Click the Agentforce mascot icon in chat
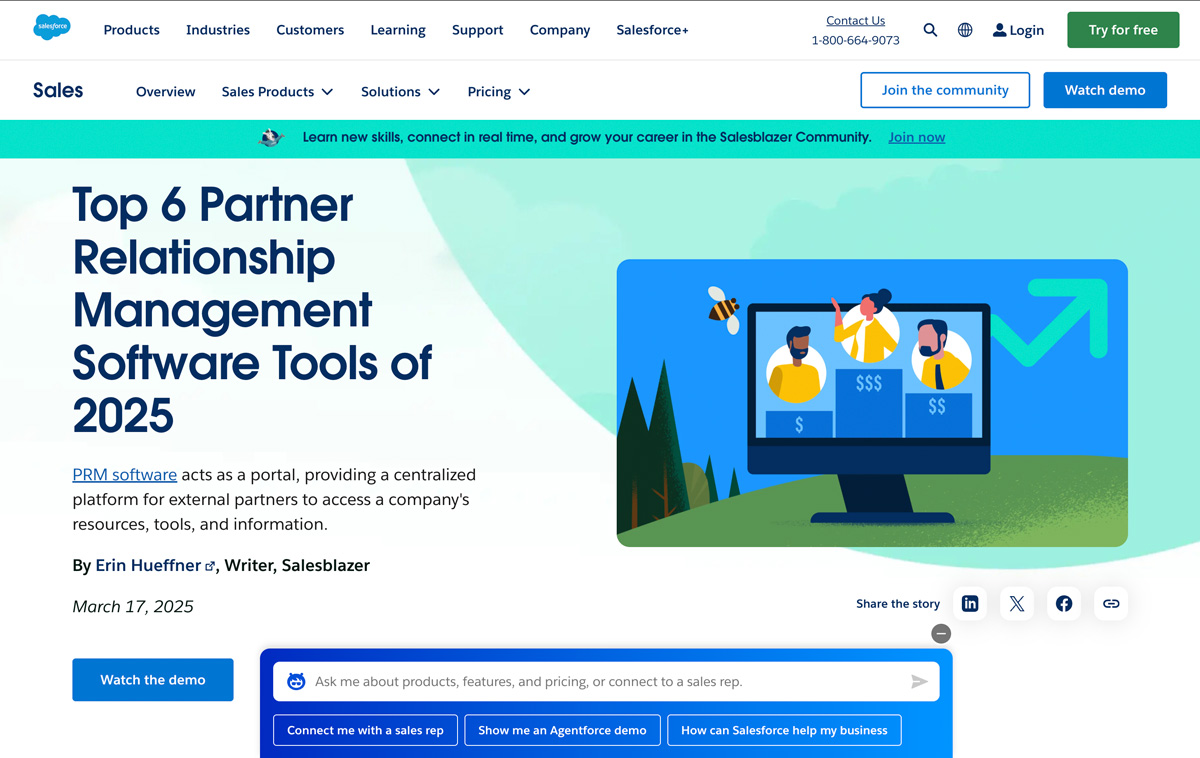Viewport: 1200px width, 758px height. click(295, 680)
